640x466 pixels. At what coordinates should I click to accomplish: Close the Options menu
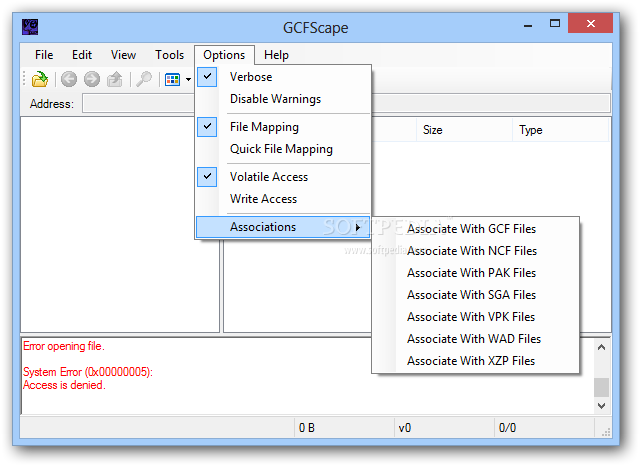(x=224, y=55)
